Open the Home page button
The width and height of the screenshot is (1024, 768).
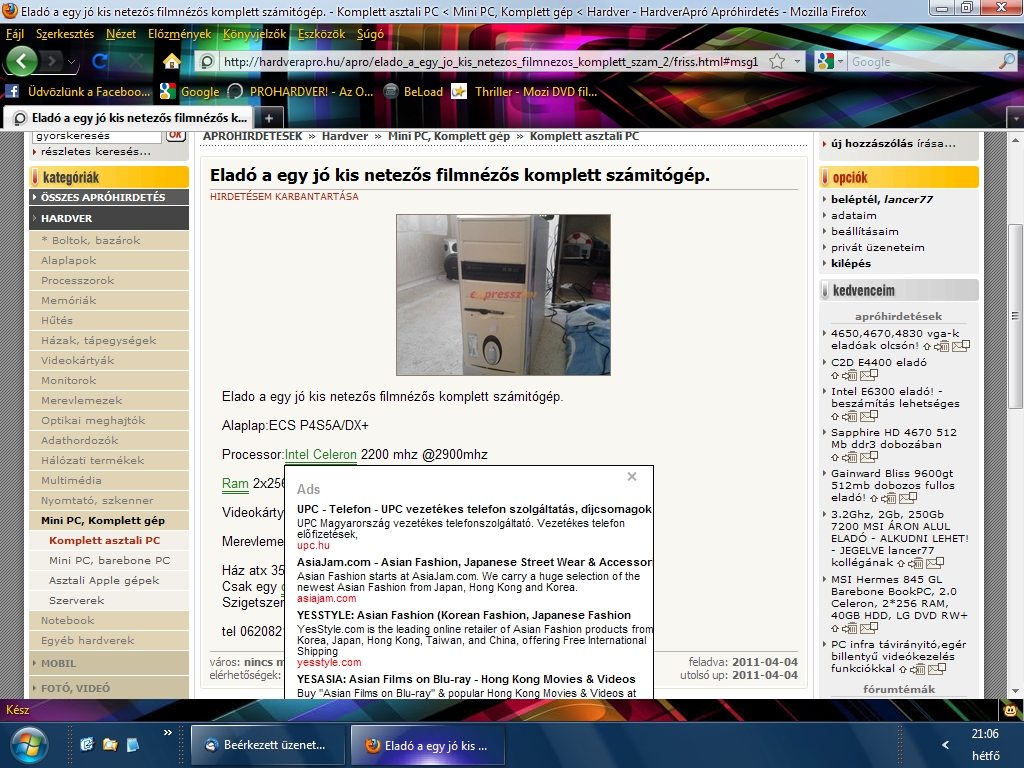pyautogui.click(x=172, y=61)
